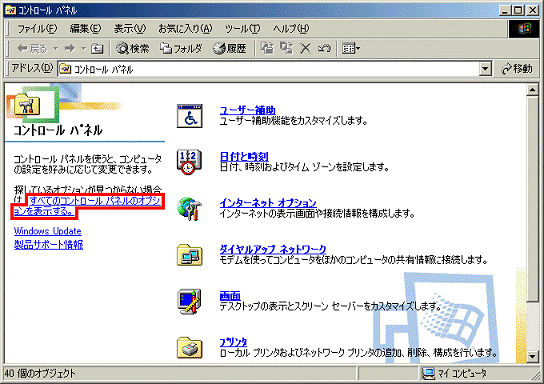Click the Undo toolbar icon
The width and height of the screenshot is (544, 384).
tap(324, 48)
